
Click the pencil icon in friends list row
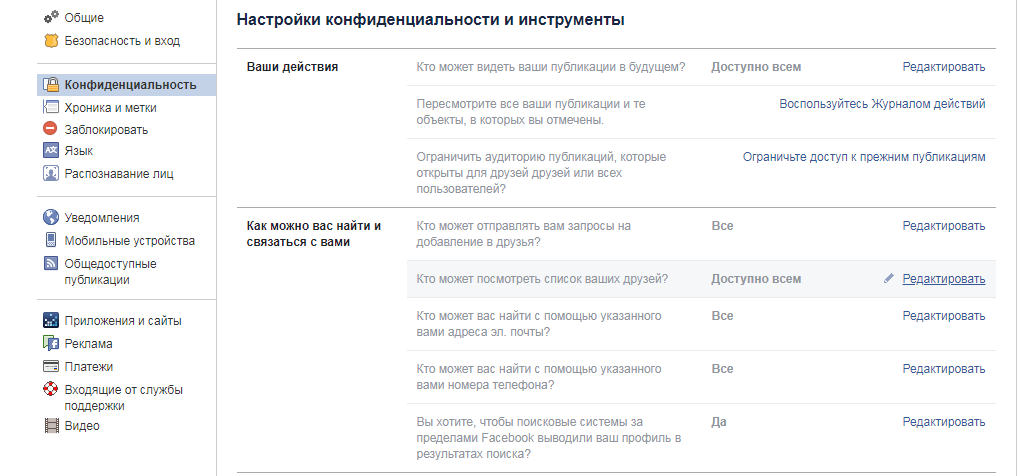889,279
